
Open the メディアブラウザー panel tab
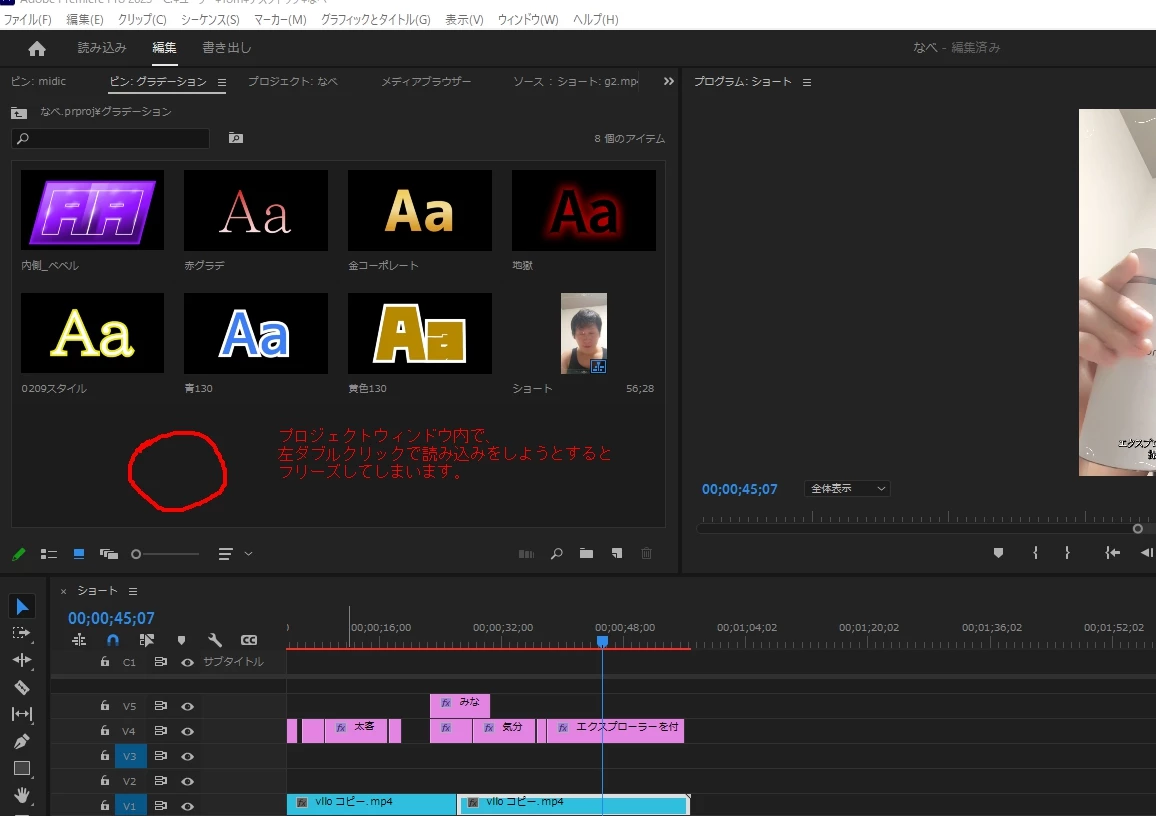[425, 81]
